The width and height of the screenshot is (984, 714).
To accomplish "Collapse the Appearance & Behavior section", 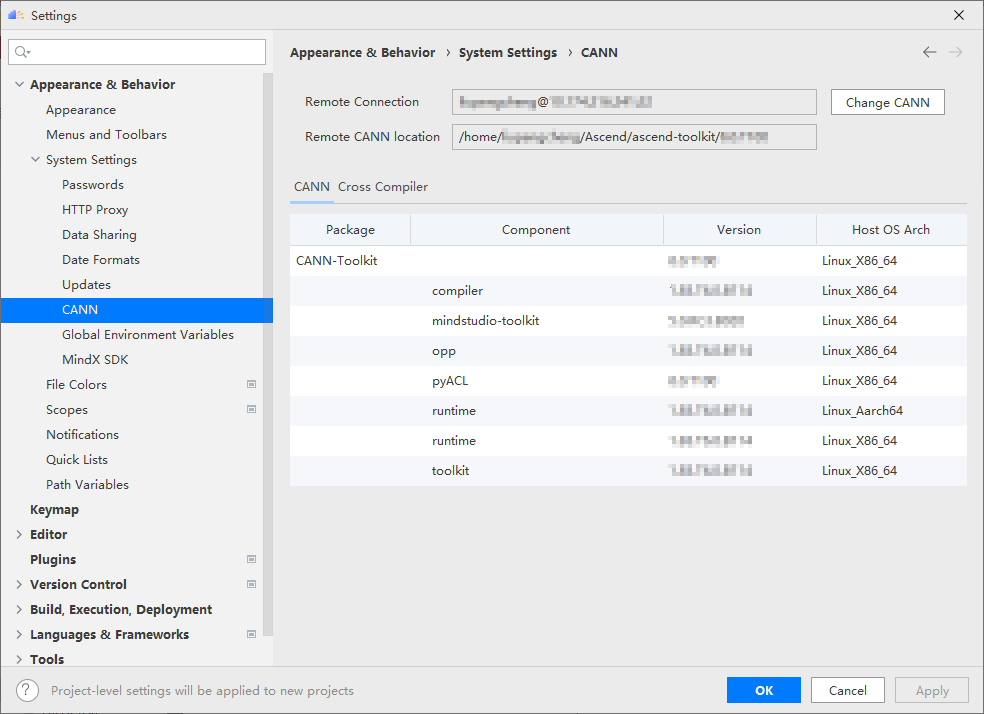I will pos(19,84).
